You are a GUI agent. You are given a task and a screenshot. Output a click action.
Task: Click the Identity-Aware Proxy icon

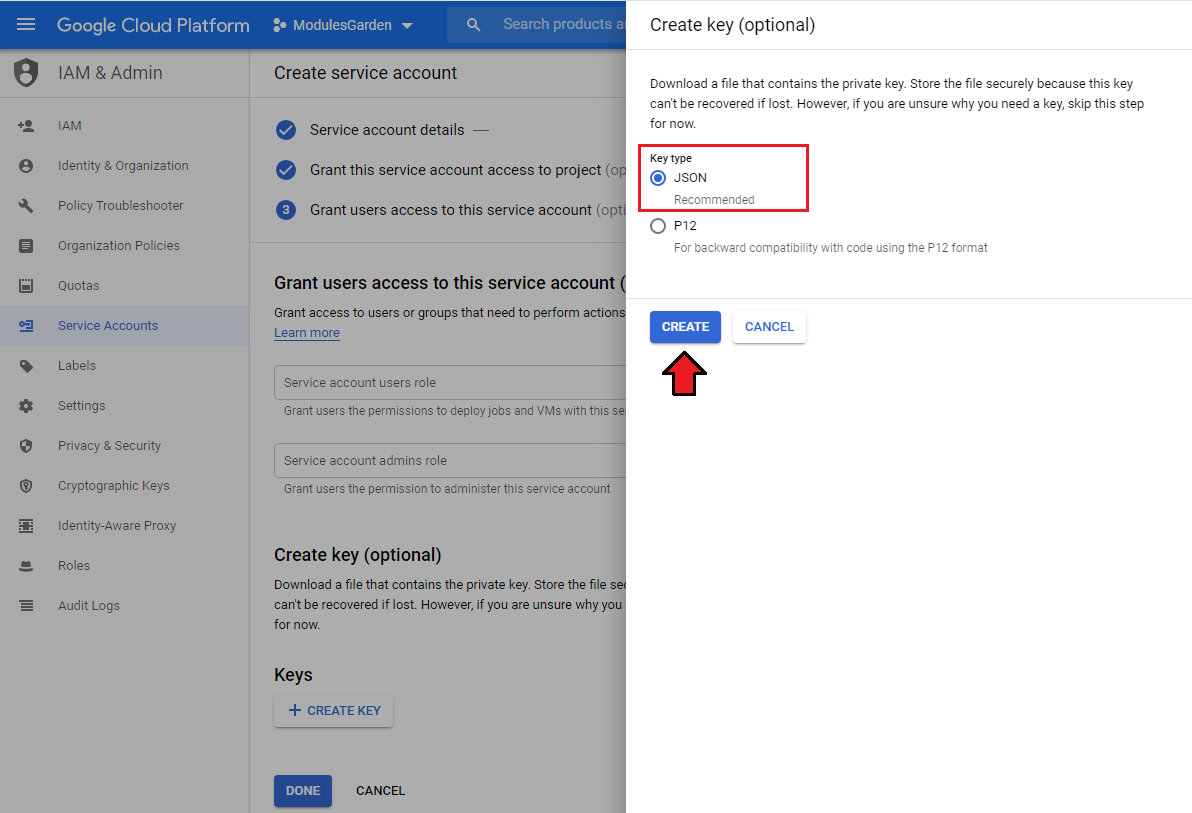click(x=26, y=526)
